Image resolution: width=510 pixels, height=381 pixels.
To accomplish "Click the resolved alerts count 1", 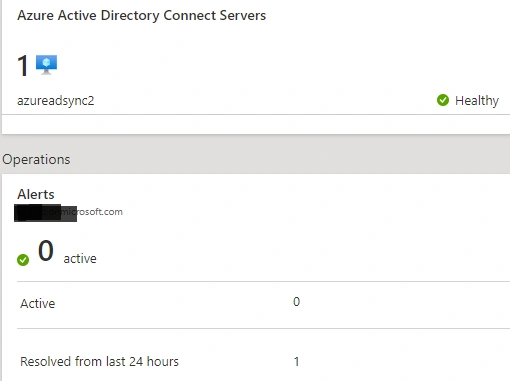I will [296, 362].
